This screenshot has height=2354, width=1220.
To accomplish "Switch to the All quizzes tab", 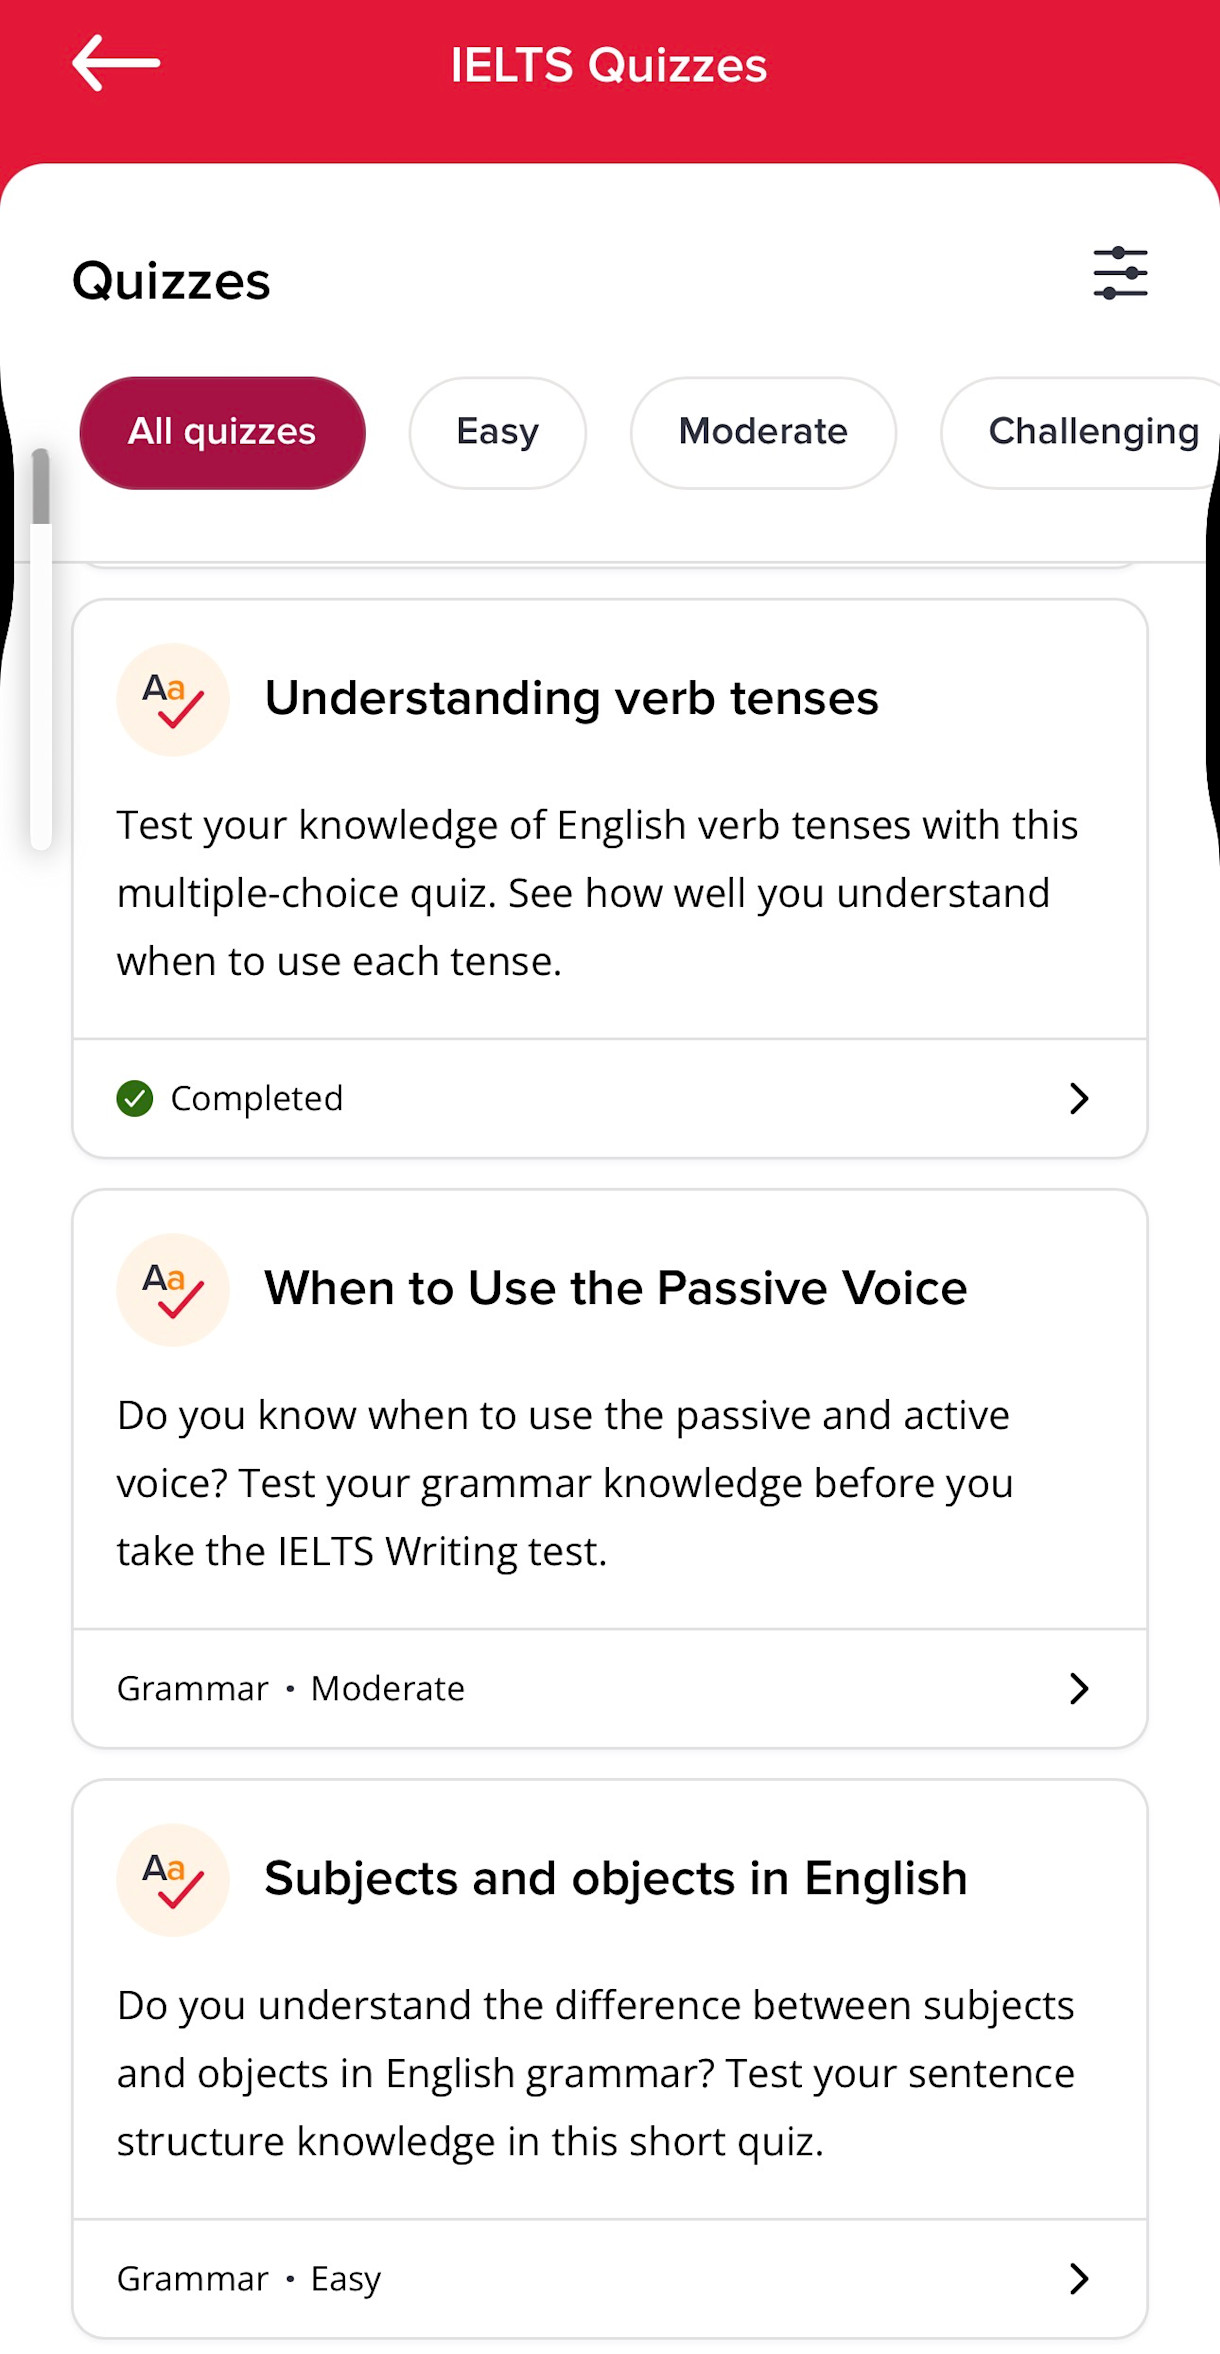I will [221, 432].
